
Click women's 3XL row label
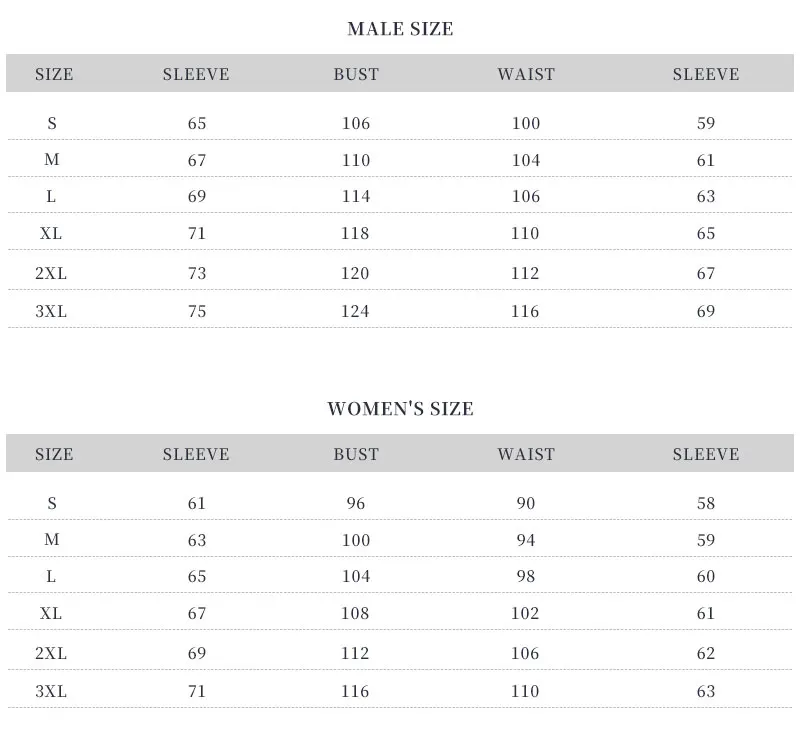(x=51, y=691)
